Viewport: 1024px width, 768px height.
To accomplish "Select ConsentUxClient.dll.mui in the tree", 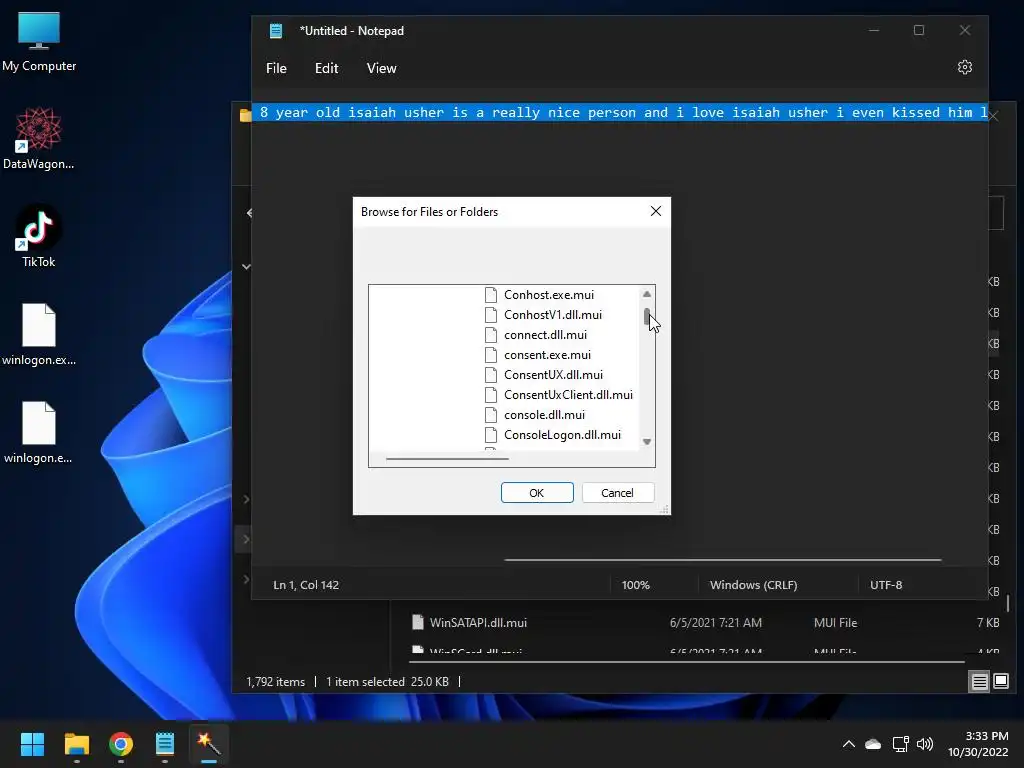I will [568, 394].
